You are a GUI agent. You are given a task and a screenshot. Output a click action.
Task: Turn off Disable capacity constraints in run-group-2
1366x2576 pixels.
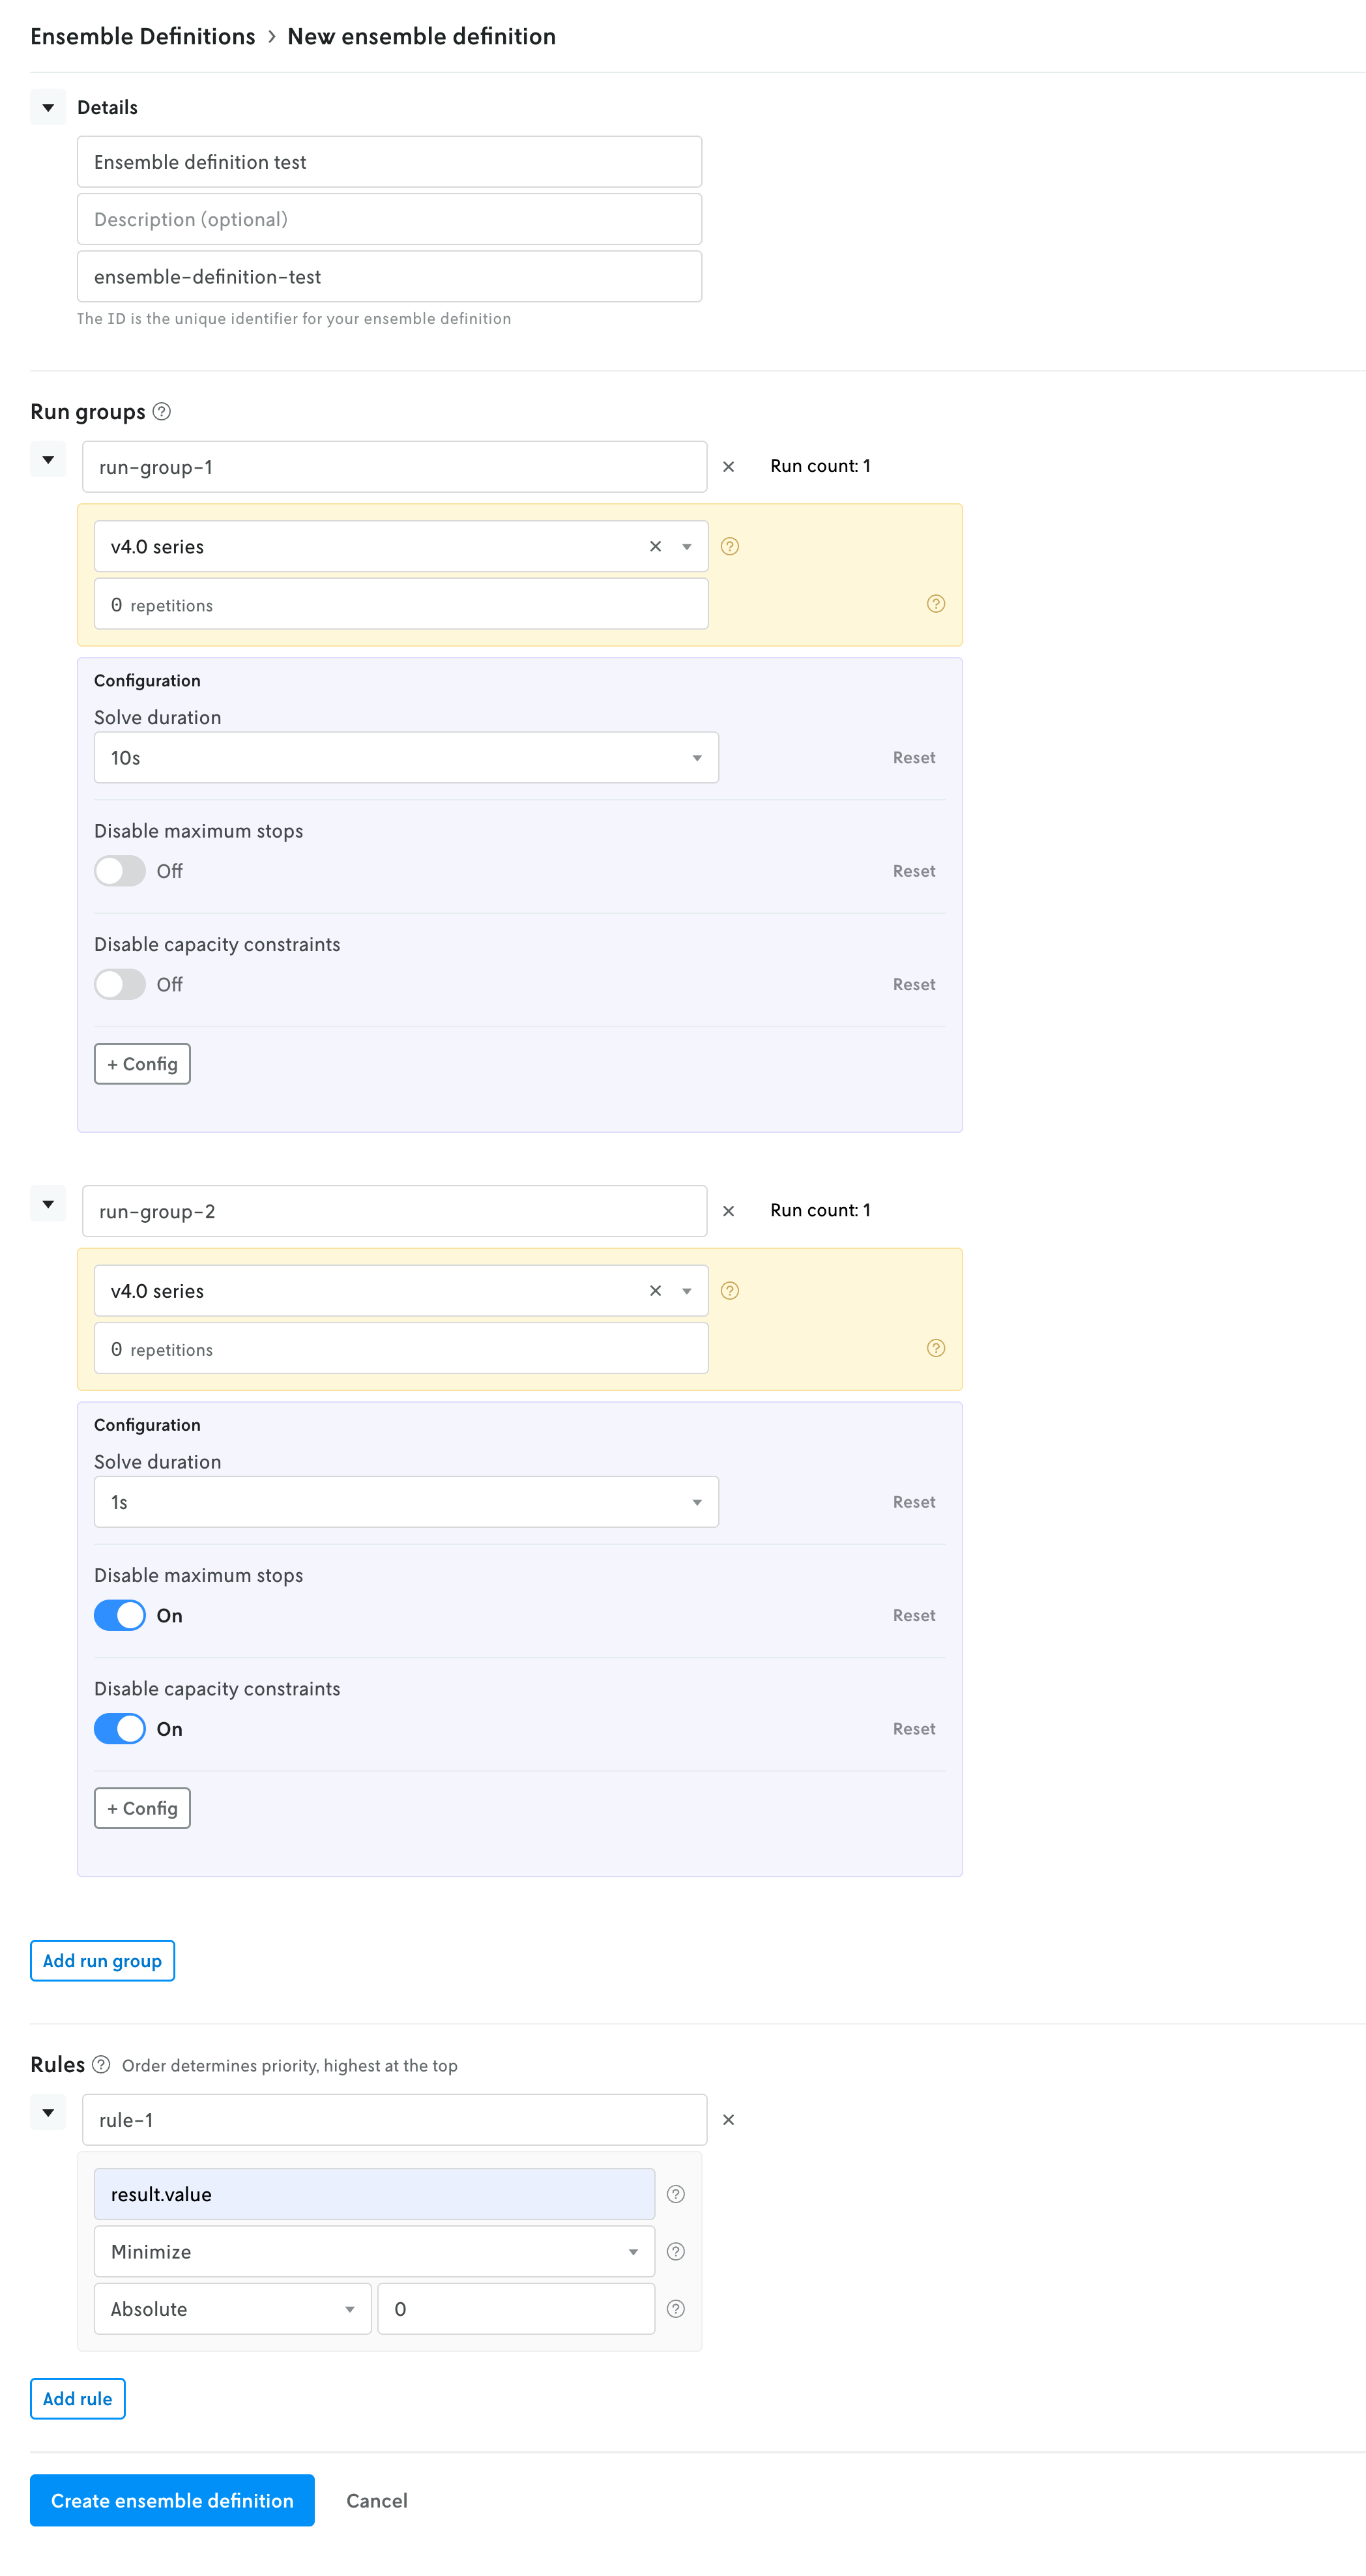point(119,1728)
